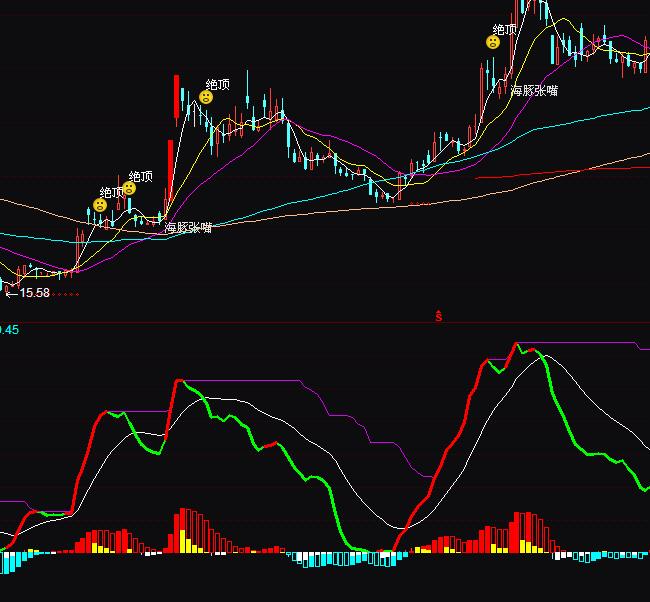
Task: Click the arrow beside the 15.58 low price
Action: 11,293
